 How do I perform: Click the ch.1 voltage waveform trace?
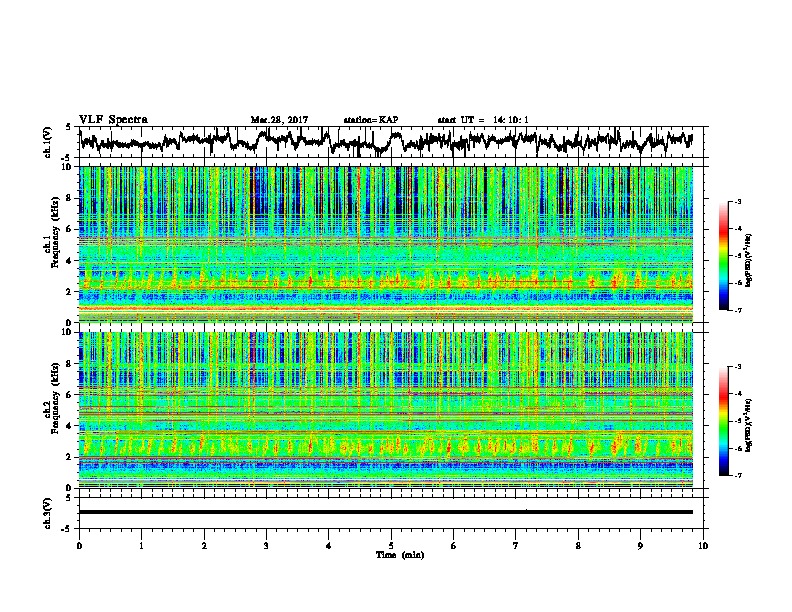point(386,141)
